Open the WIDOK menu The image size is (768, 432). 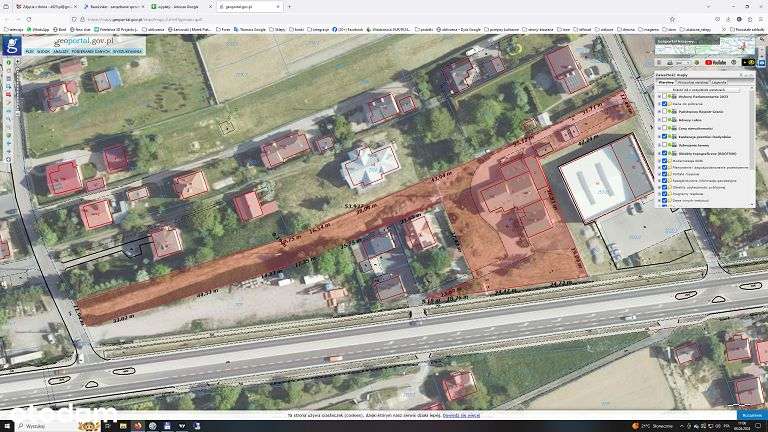coord(44,51)
